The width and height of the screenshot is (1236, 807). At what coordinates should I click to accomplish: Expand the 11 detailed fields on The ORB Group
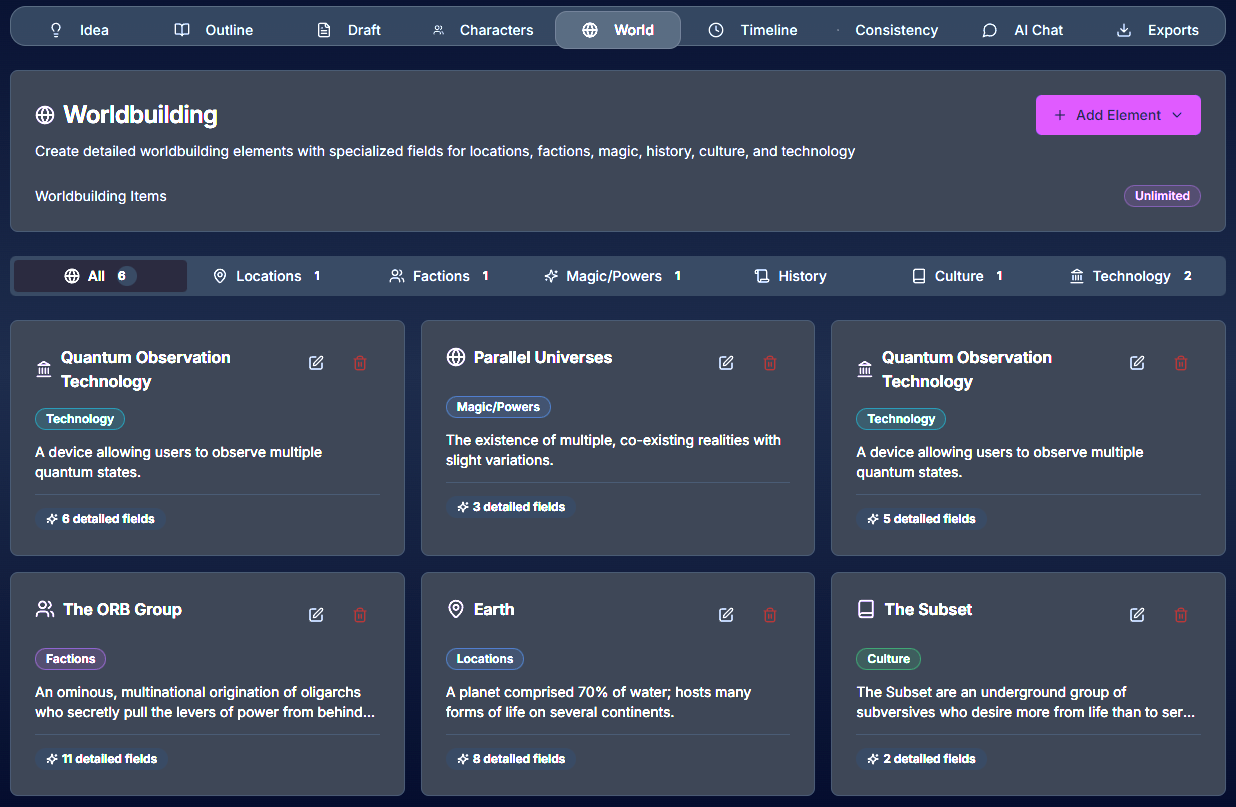click(100, 758)
